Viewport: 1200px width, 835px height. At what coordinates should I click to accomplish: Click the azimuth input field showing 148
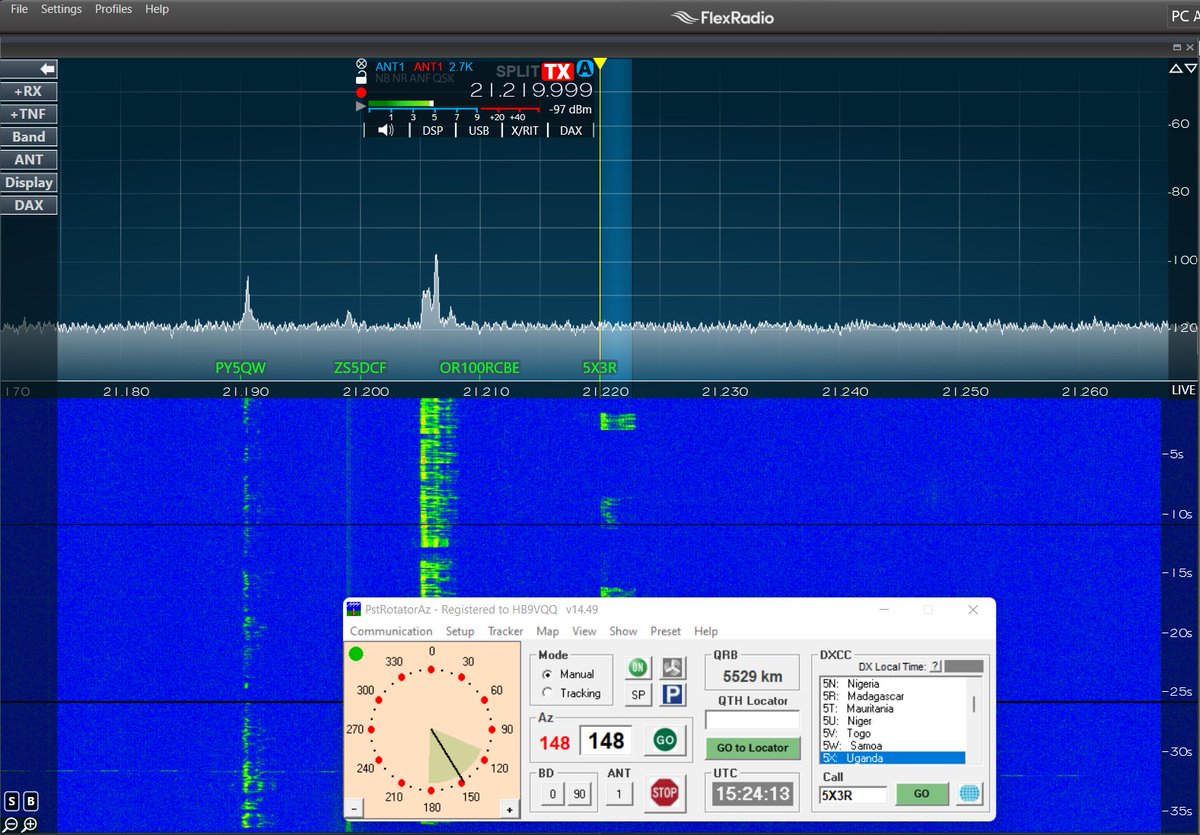click(606, 741)
